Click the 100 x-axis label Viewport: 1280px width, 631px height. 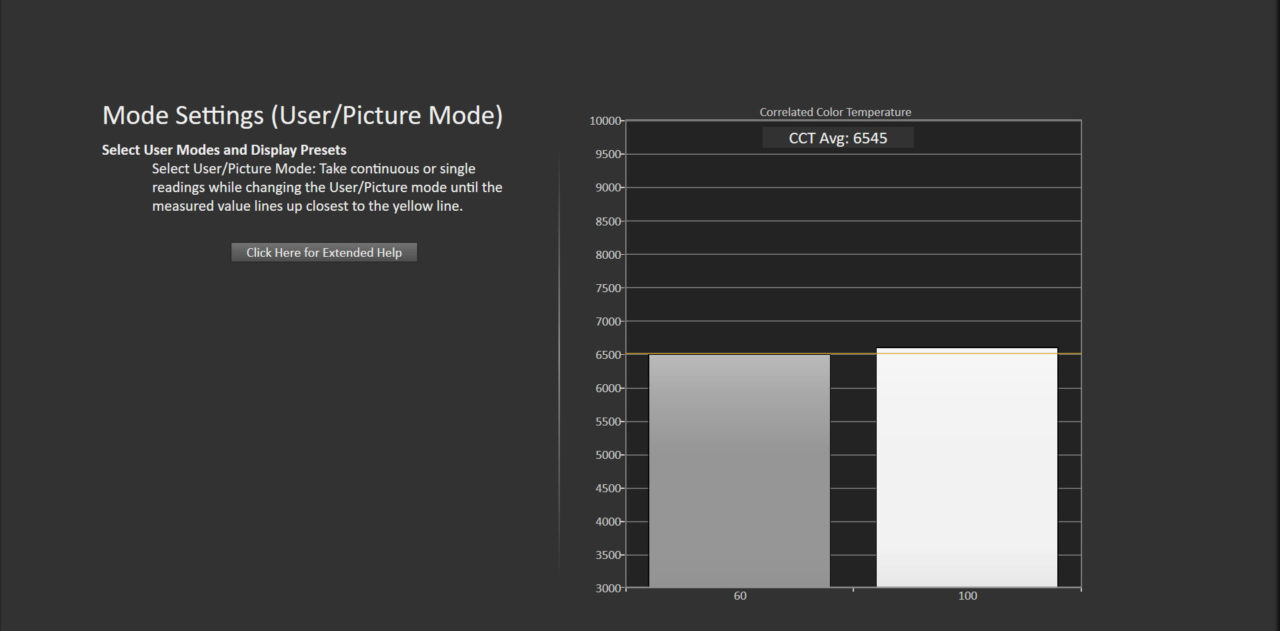point(967,597)
